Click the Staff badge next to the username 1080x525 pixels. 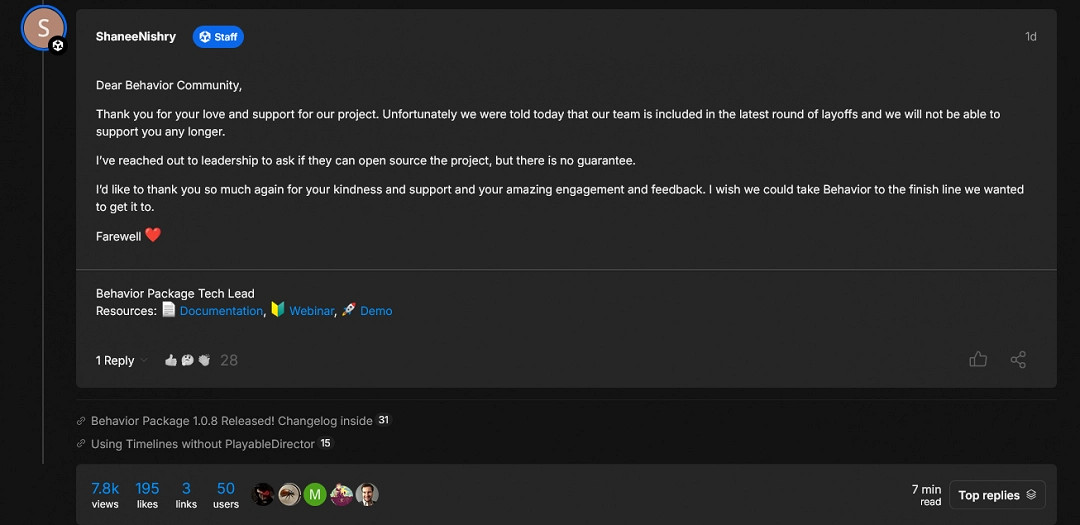click(x=218, y=37)
